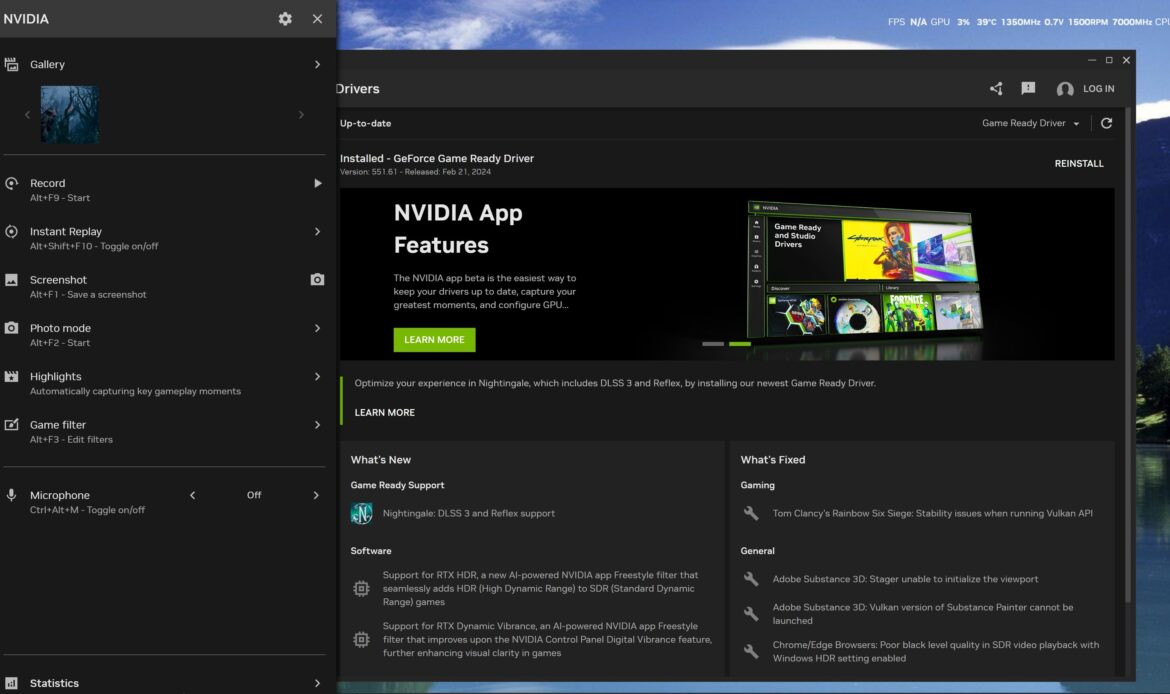Advance the Gallery carousel with the right chevron
Image resolution: width=1170 pixels, height=694 pixels.
(301, 114)
